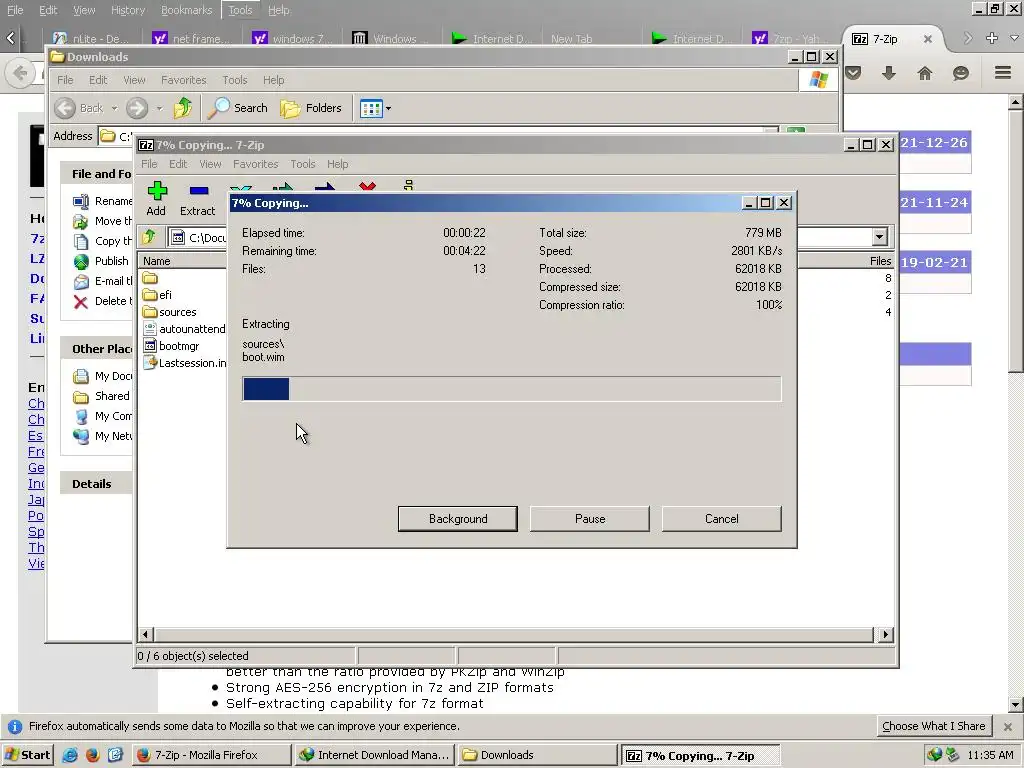1024x768 pixels.
Task: Click the Rename task icon in Downloads sidebar
Action: [81, 201]
